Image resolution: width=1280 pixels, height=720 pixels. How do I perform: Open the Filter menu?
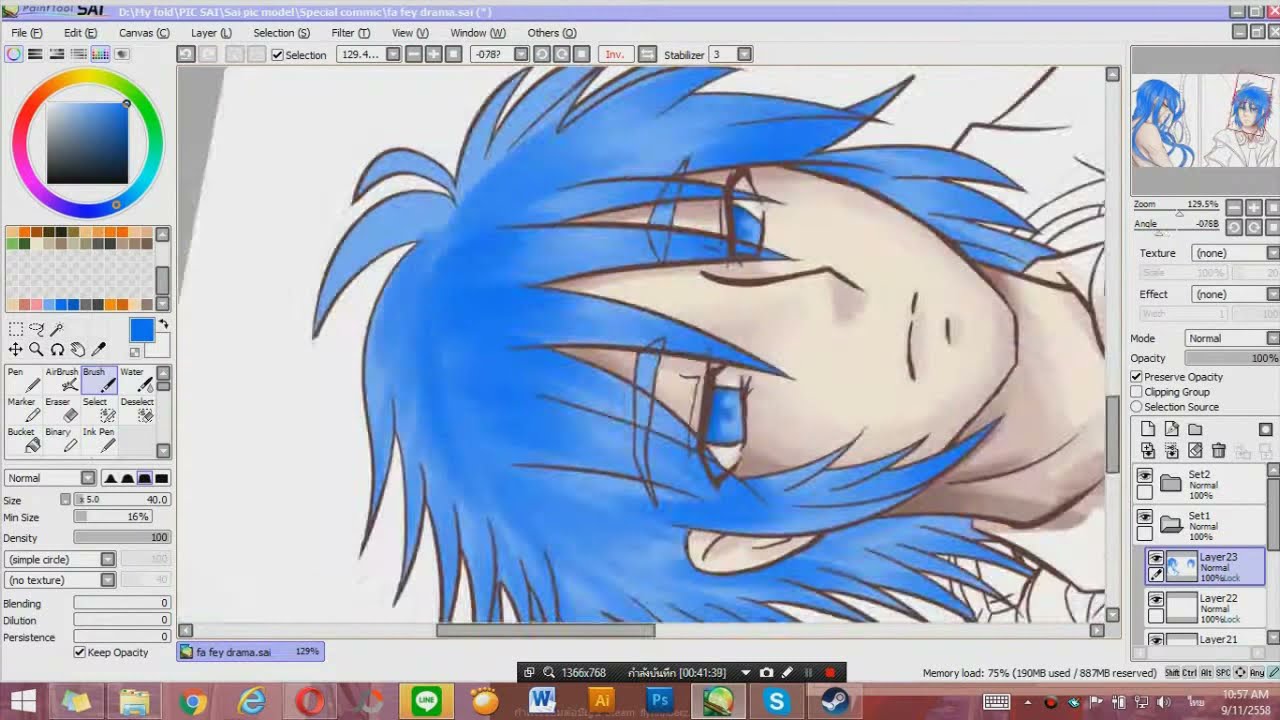coord(350,33)
